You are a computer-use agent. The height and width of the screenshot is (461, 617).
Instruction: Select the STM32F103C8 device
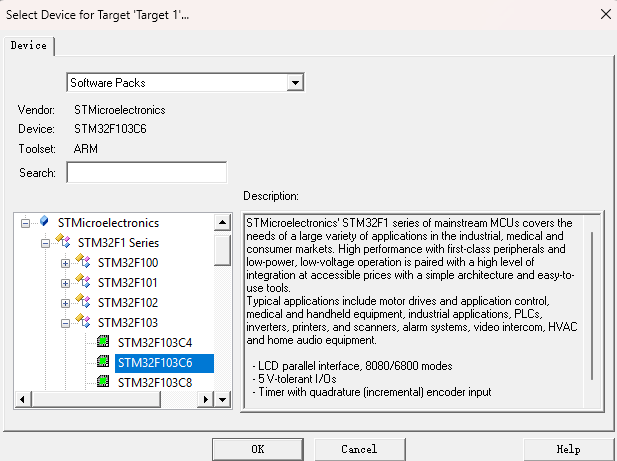point(155,383)
